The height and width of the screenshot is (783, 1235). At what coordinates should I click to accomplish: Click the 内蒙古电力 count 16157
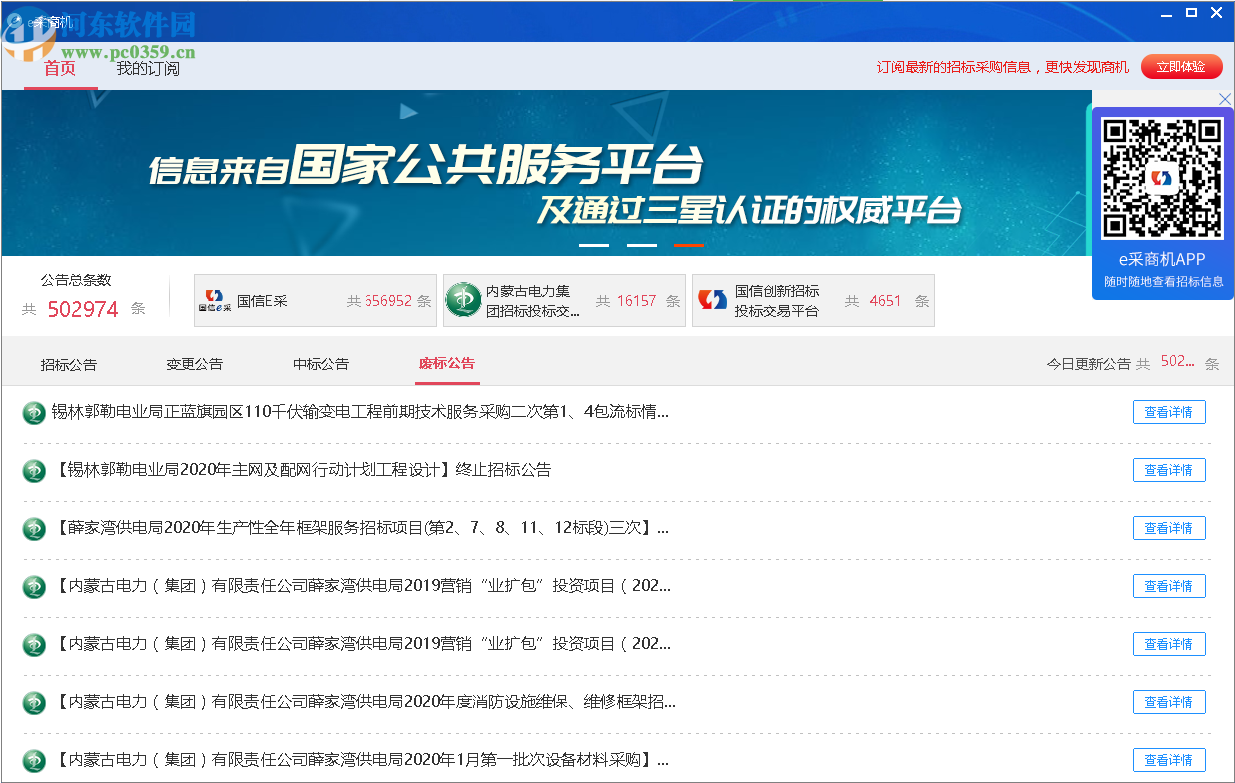coord(637,300)
